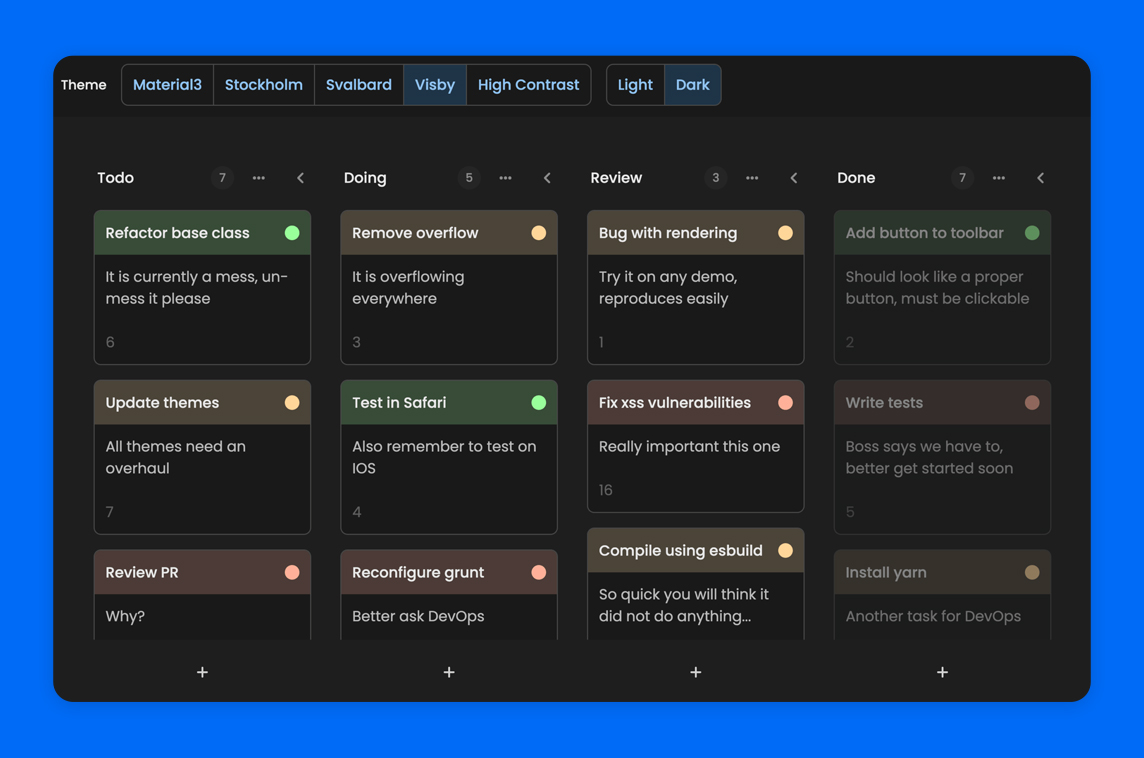The width and height of the screenshot is (1144, 758).
Task: Click the Visby theme button
Action: coord(435,85)
